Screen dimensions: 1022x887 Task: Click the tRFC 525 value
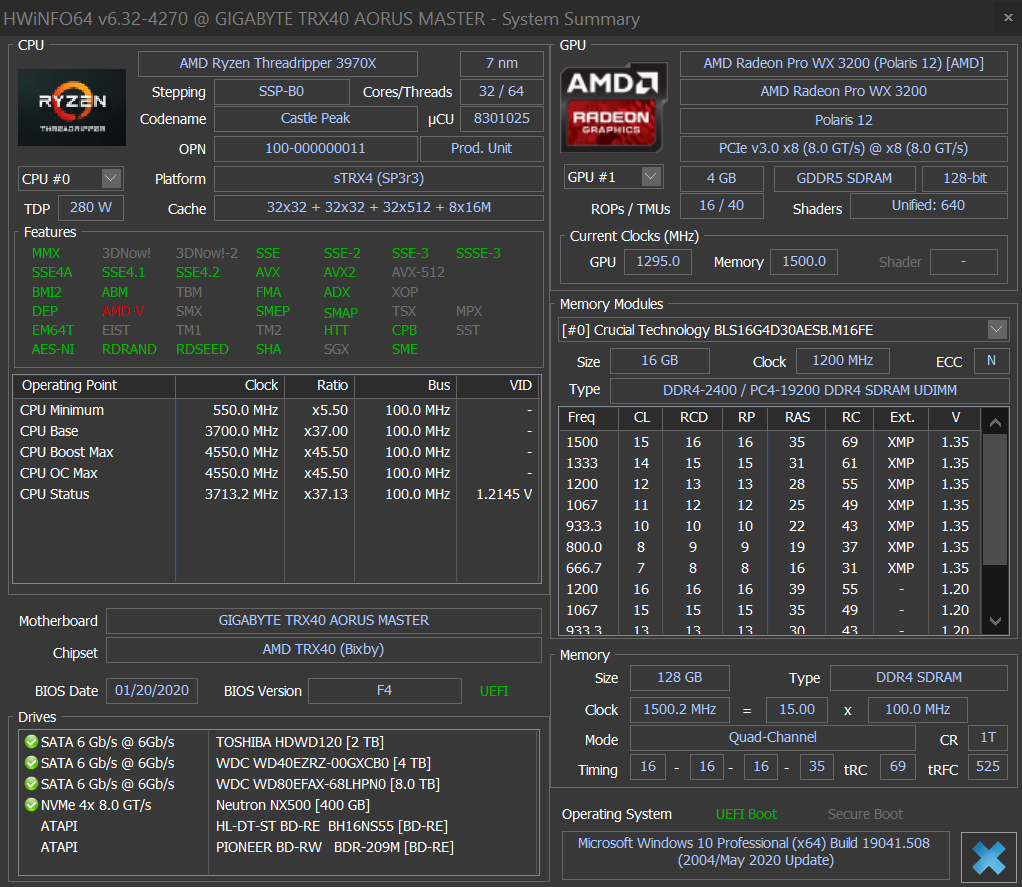(987, 767)
